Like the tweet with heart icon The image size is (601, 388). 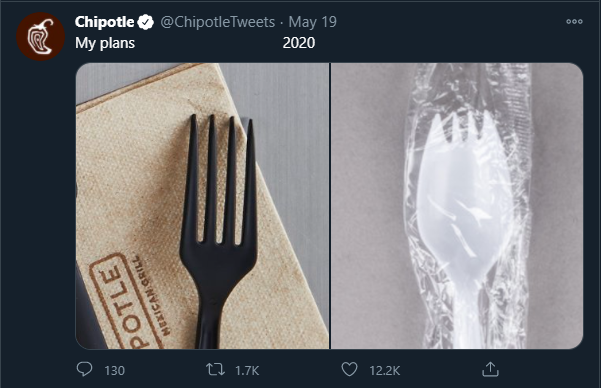349,370
